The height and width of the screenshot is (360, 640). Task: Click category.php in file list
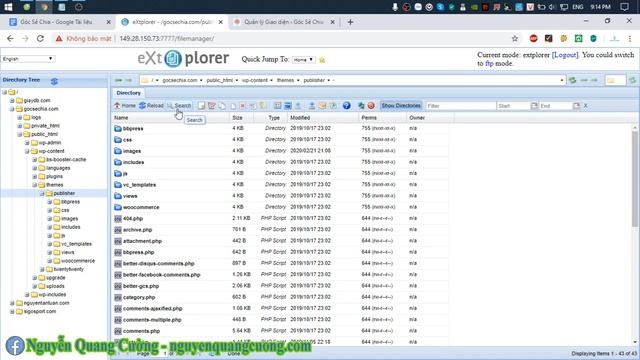pos(139,298)
